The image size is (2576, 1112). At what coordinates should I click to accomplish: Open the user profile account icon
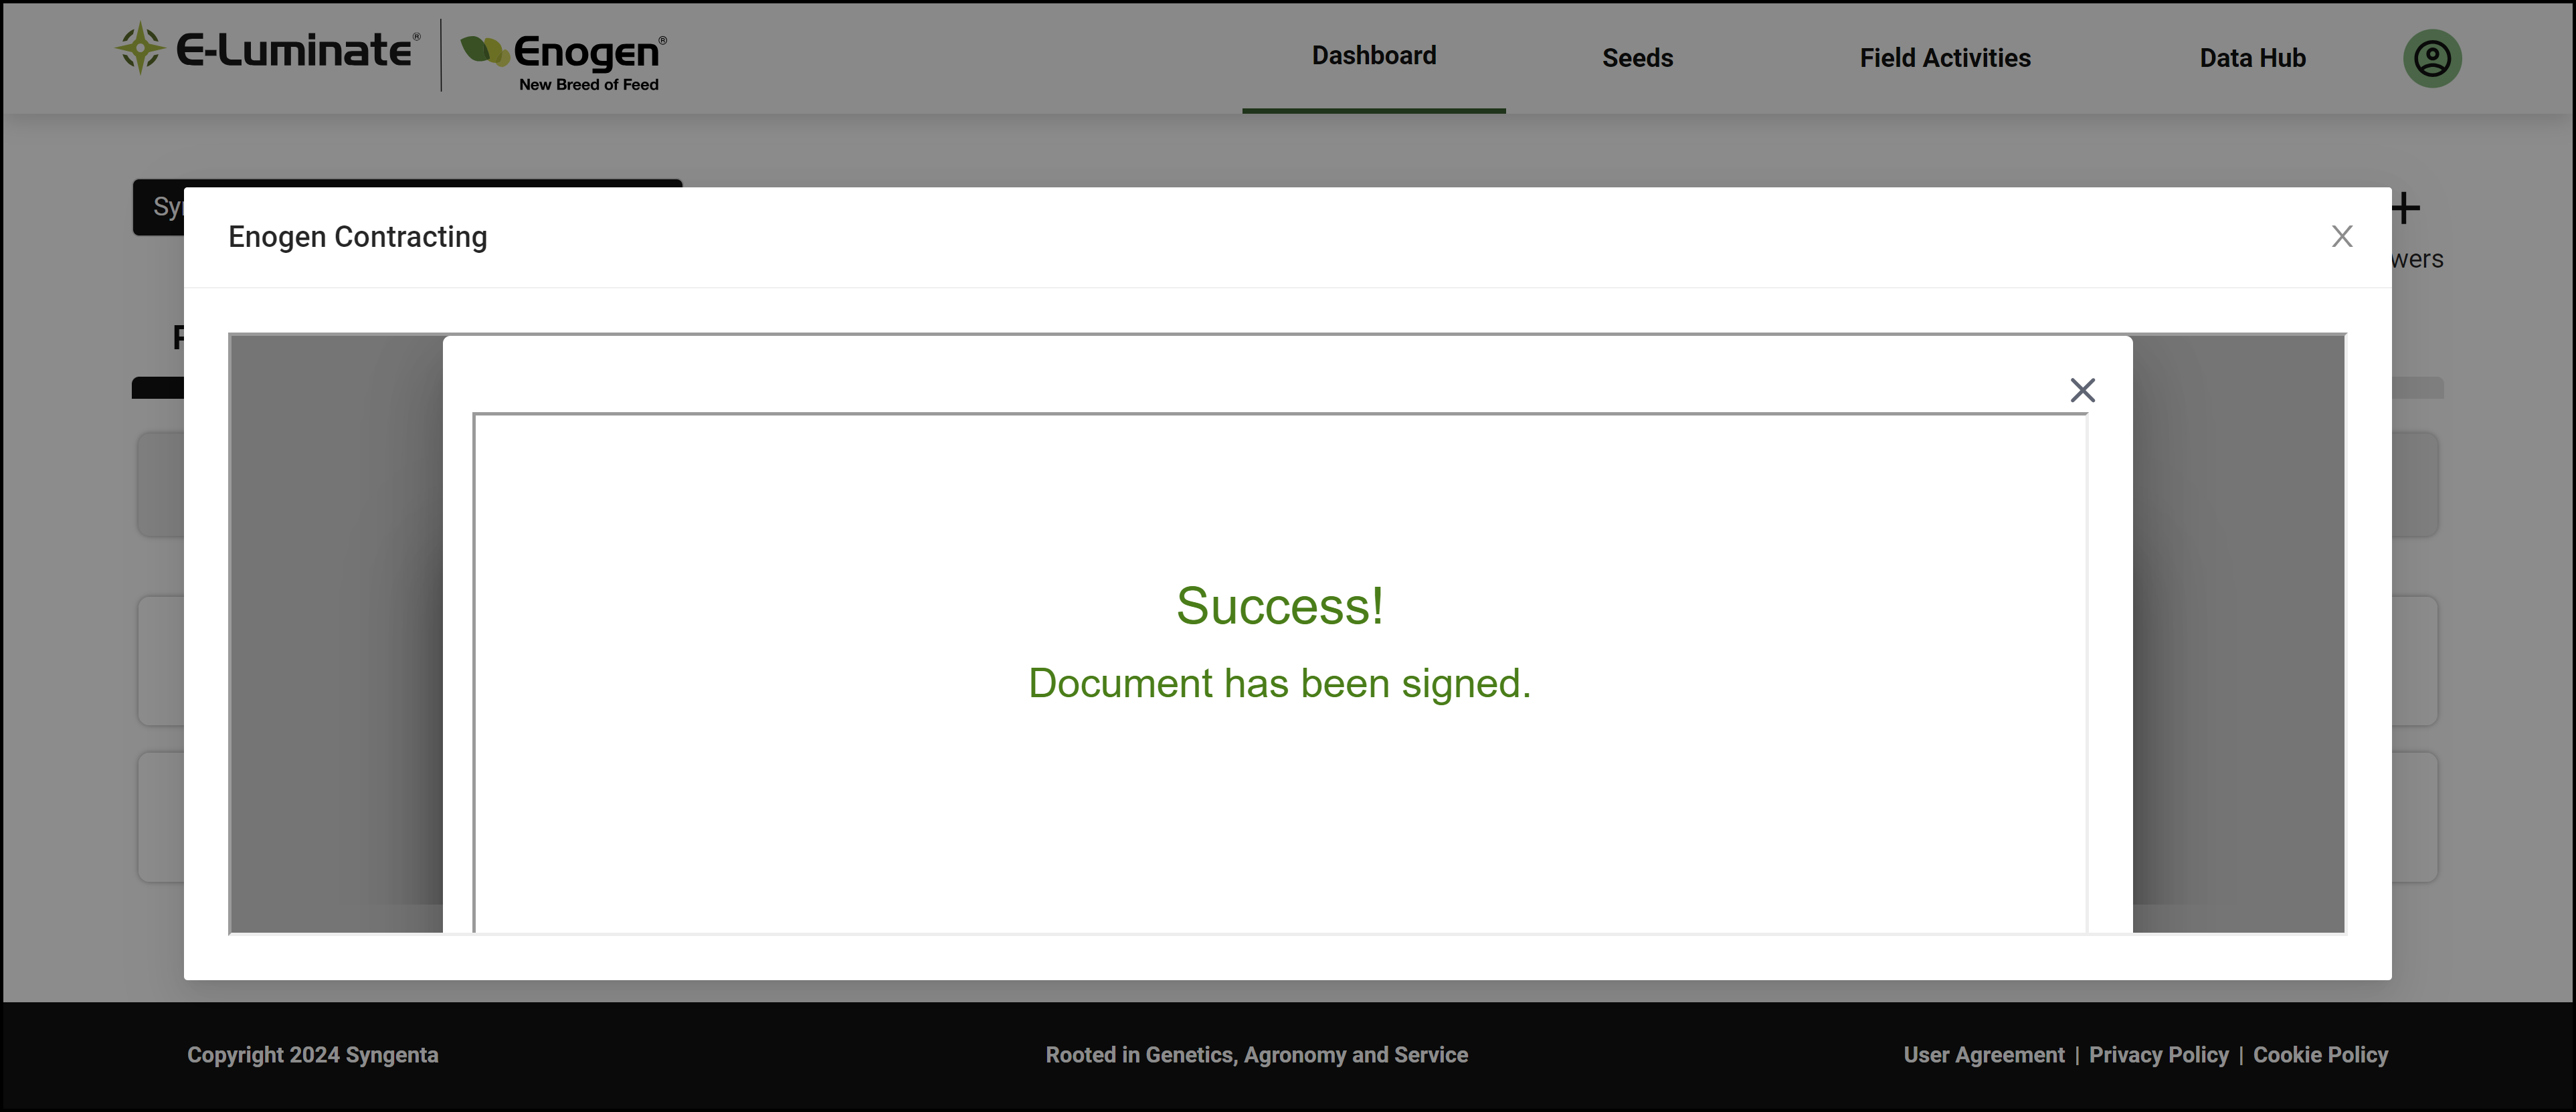(x=2431, y=58)
